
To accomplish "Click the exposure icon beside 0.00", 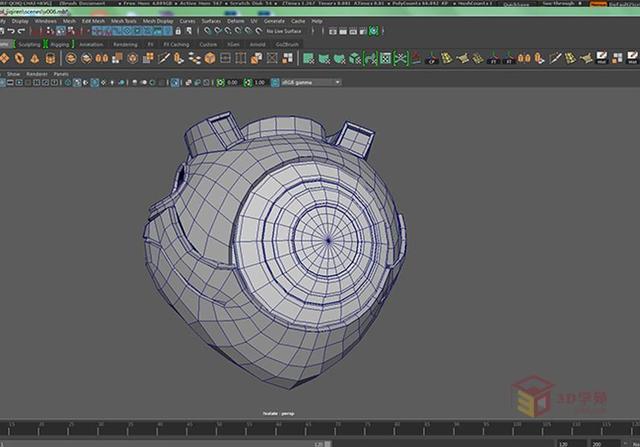I will point(221,82).
